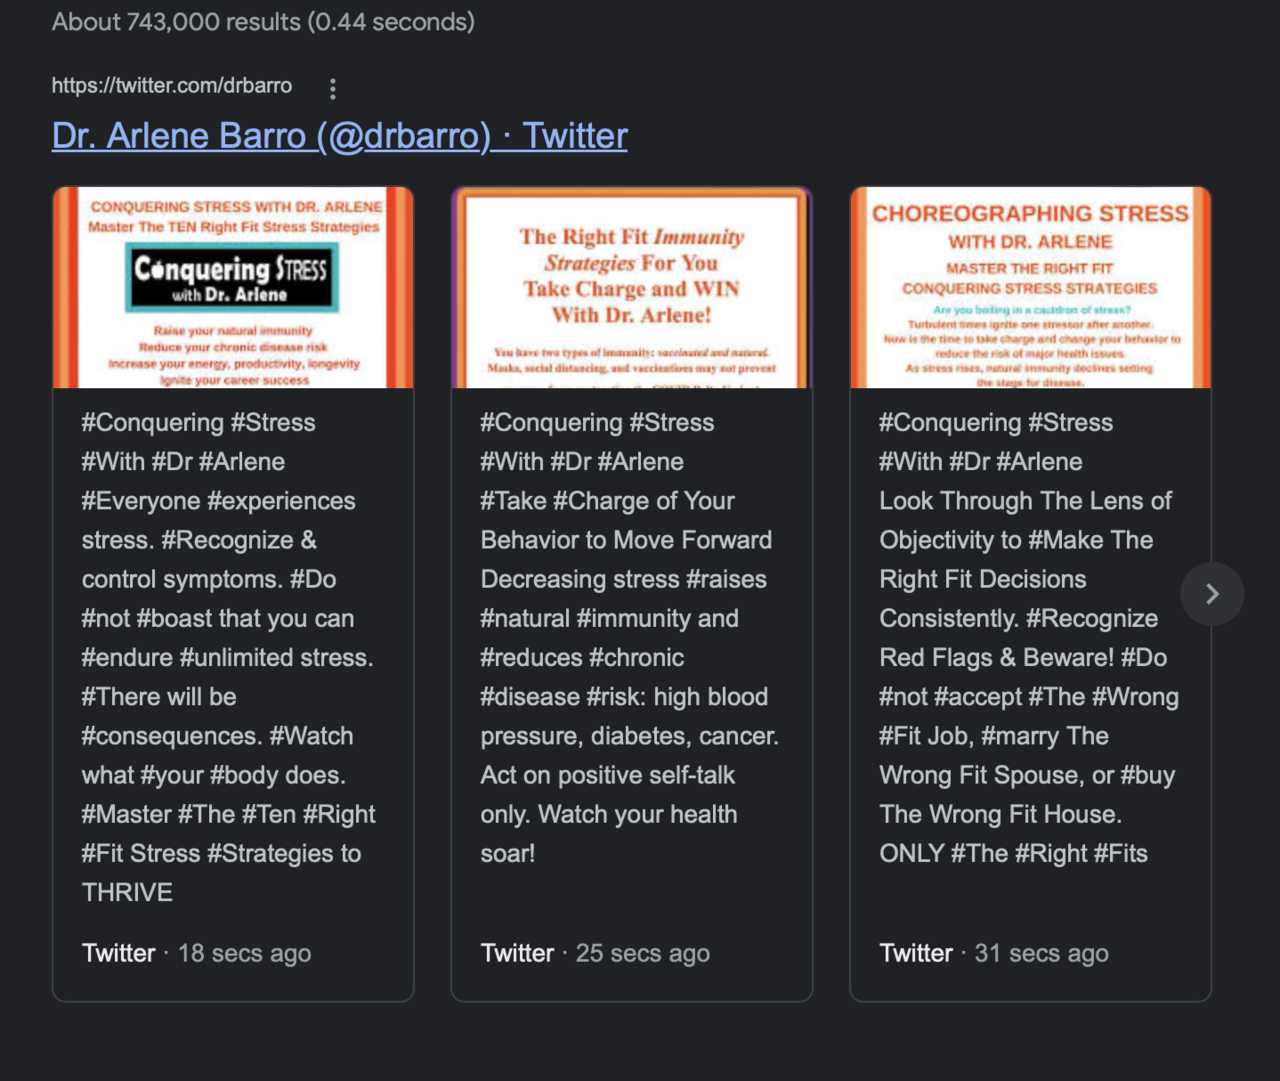Click the next arrow on the tweet carousel
Screen dimensions: 1280x1081
[x=1212, y=594]
